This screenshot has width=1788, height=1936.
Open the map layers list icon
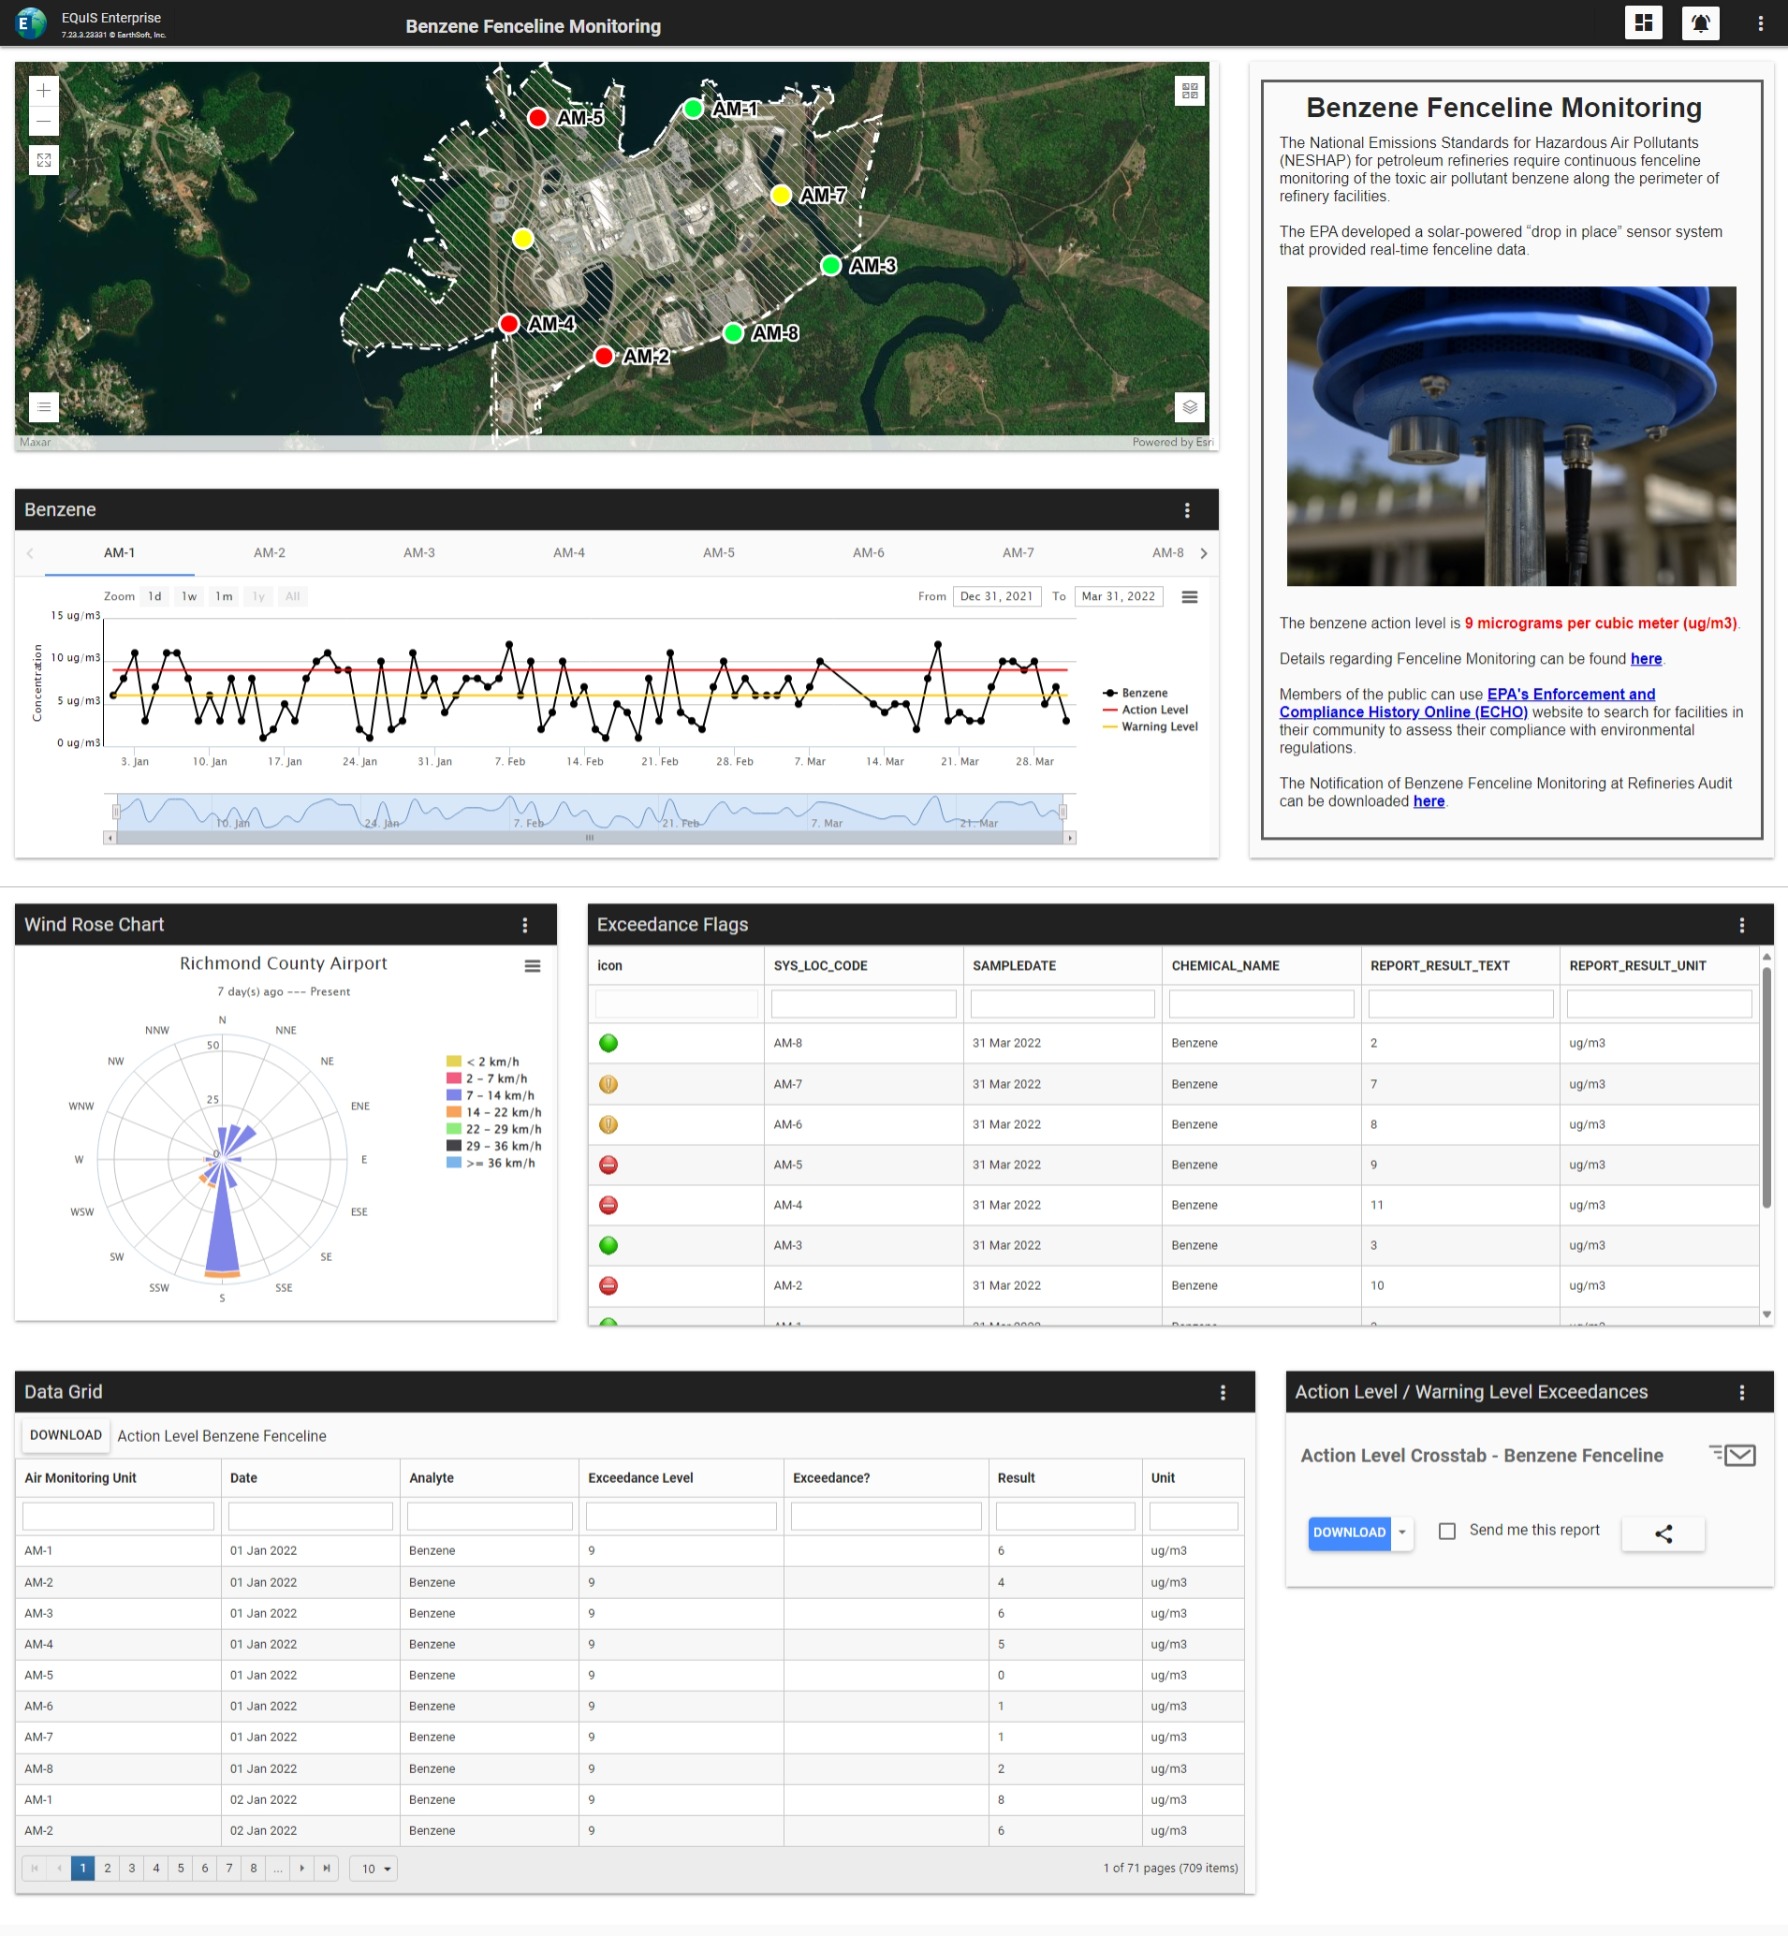(1189, 407)
